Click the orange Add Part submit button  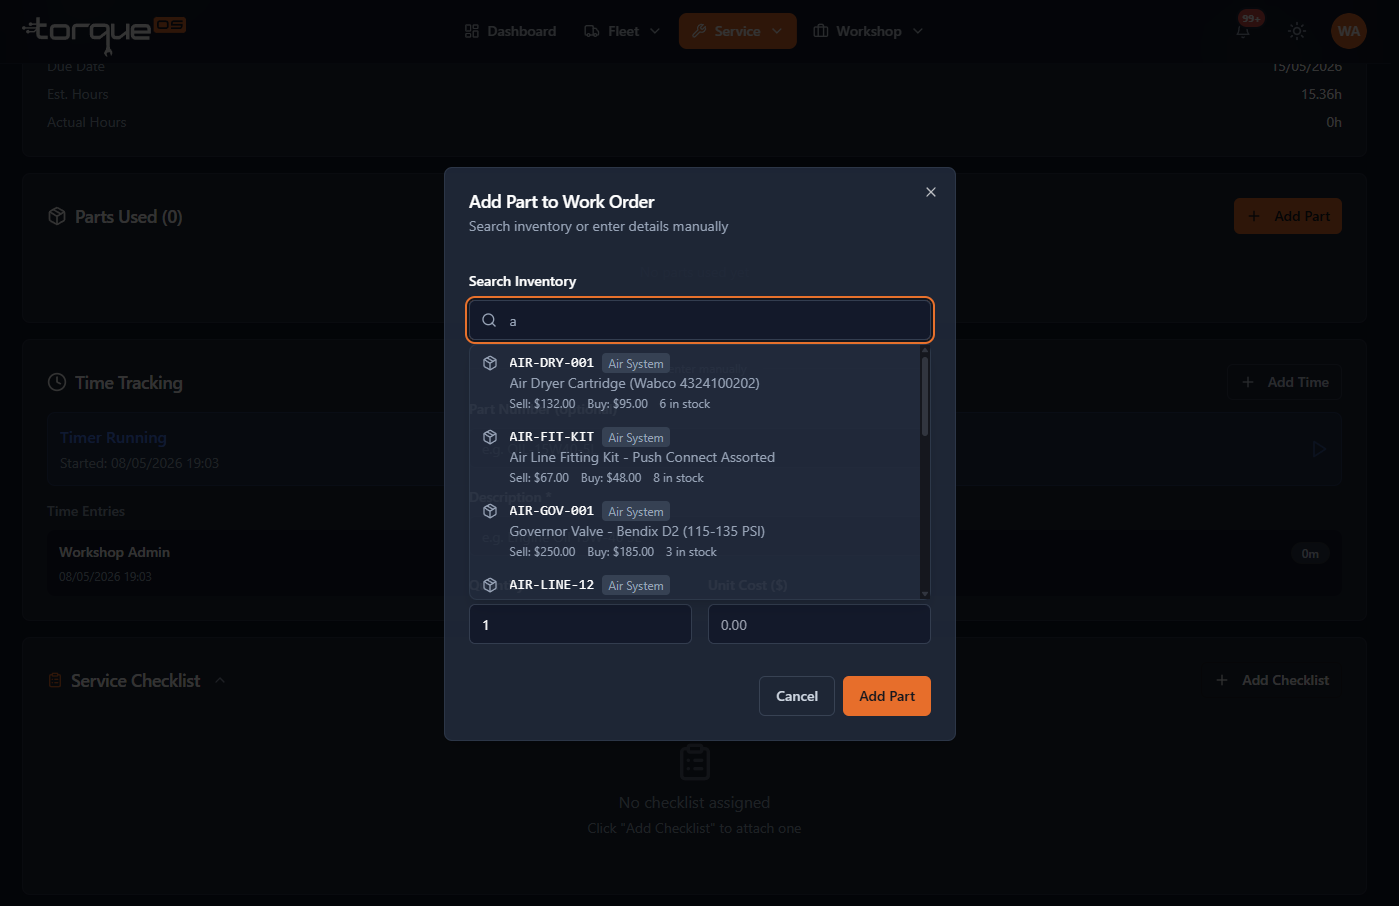click(887, 696)
